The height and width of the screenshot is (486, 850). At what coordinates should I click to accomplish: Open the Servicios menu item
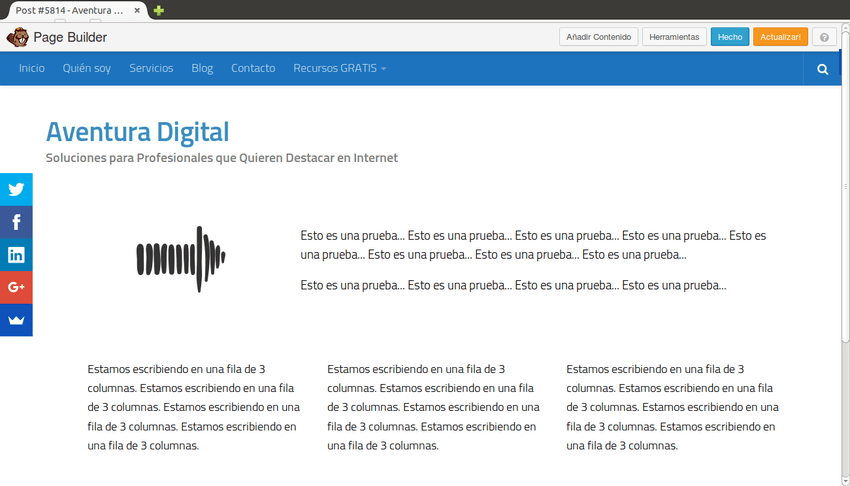pyautogui.click(x=151, y=69)
